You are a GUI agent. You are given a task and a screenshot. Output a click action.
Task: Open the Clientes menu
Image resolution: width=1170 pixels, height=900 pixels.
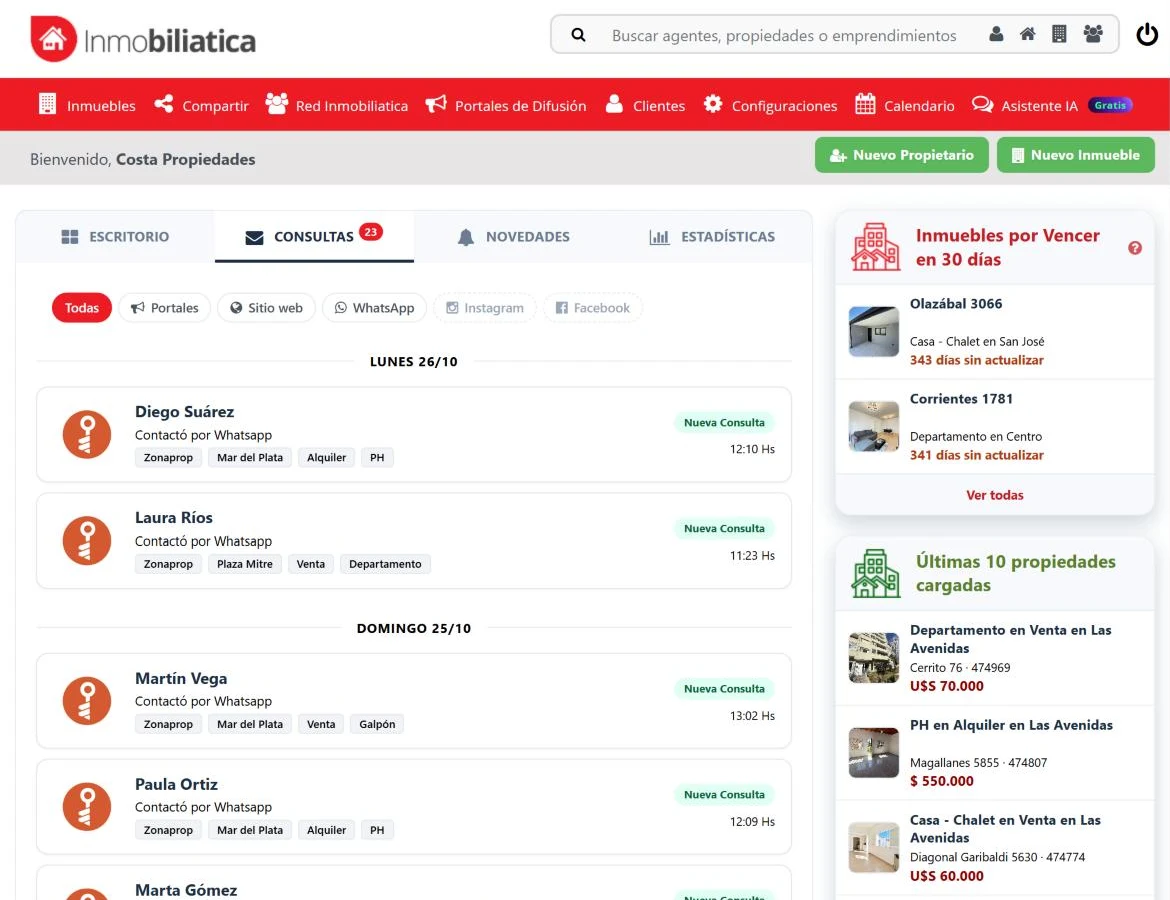pos(645,105)
